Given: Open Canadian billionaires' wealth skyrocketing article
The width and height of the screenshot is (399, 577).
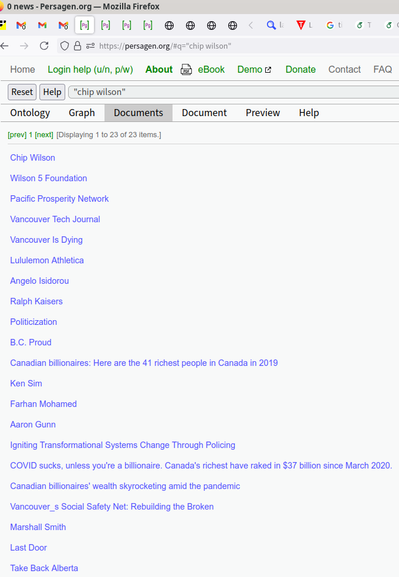Looking at the screenshot, I should point(125,486).
